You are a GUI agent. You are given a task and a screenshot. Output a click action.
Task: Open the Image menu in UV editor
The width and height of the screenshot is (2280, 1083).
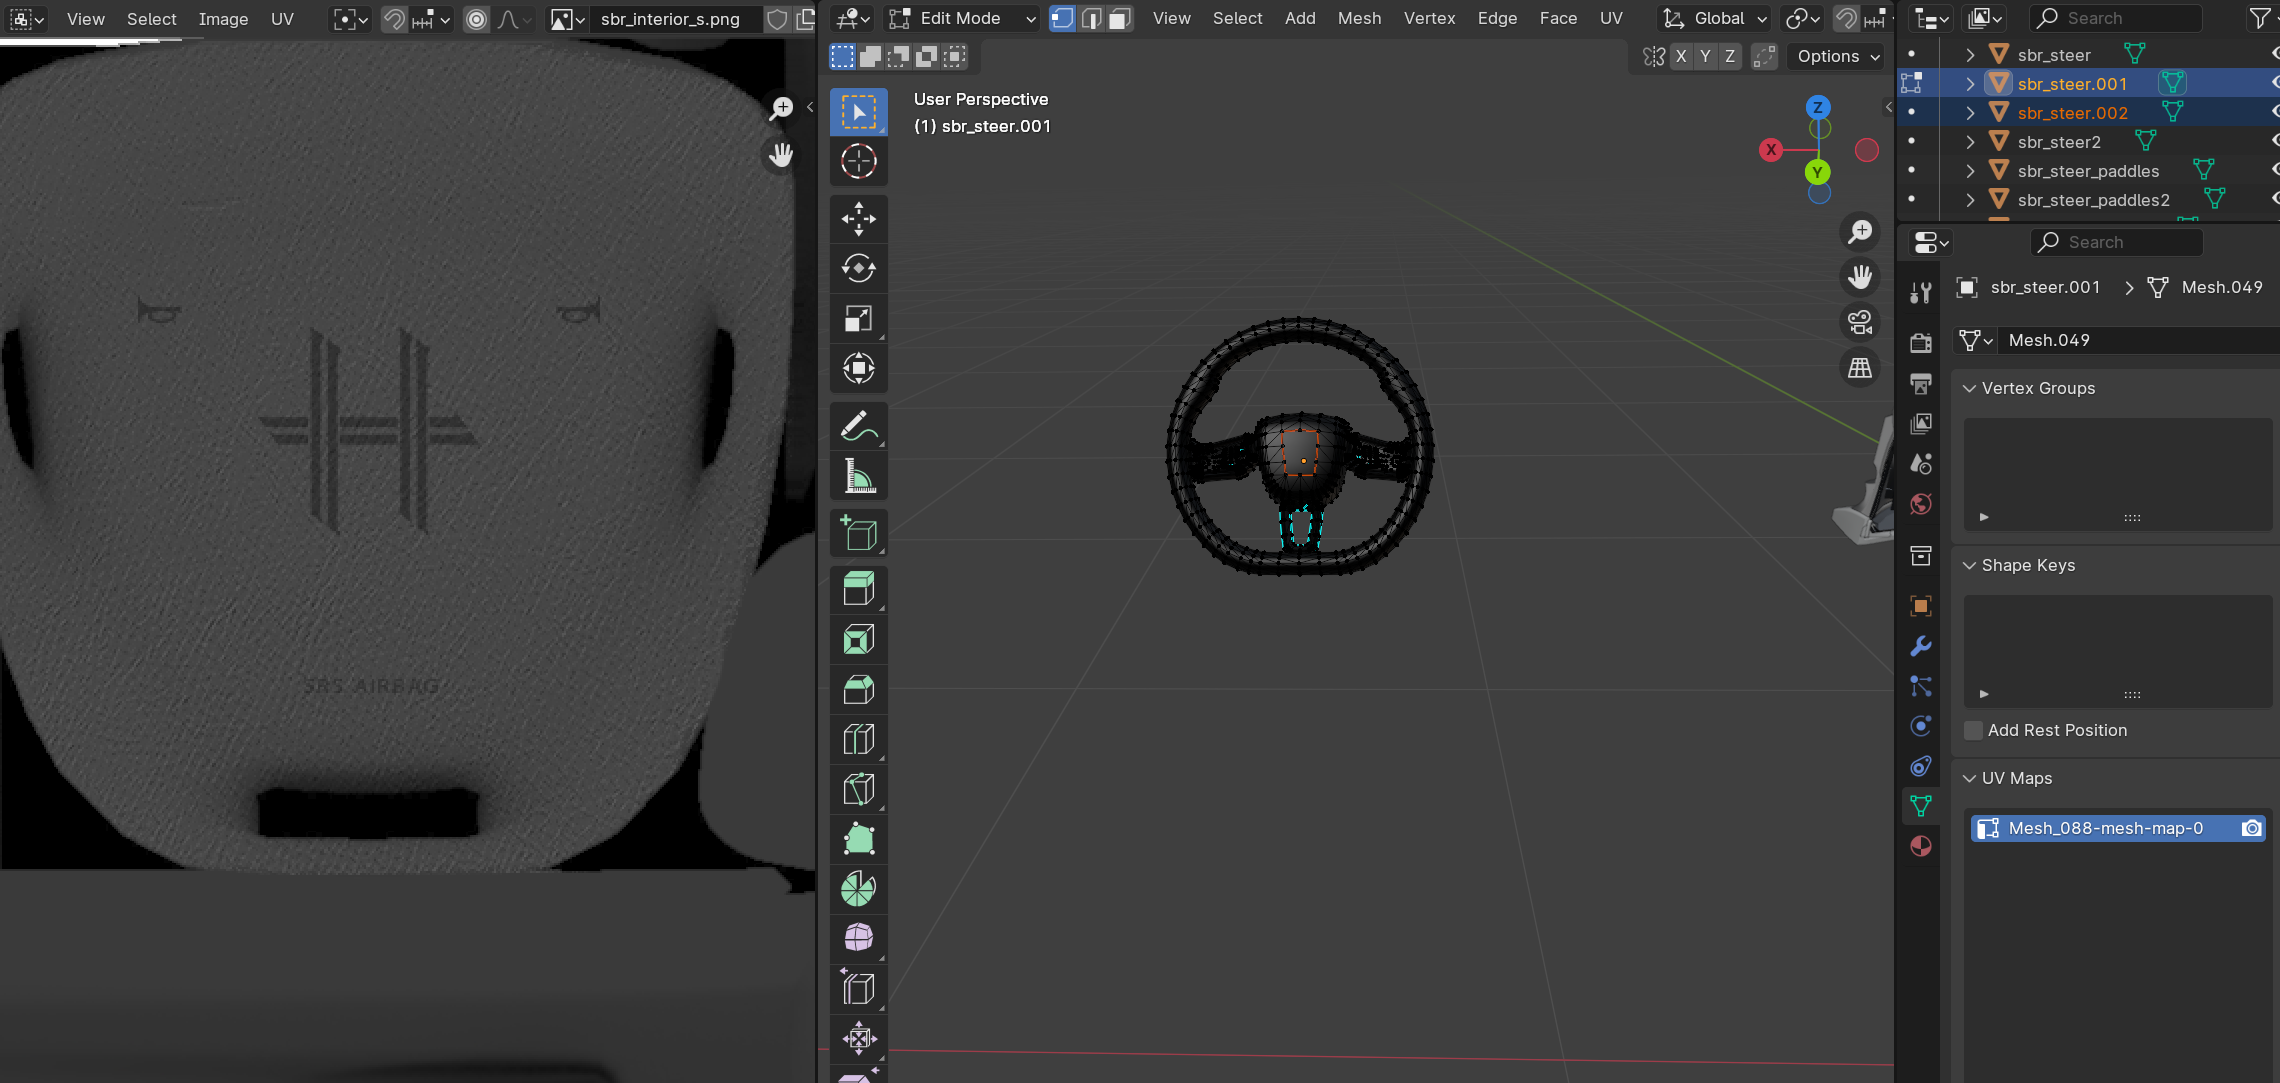(223, 19)
